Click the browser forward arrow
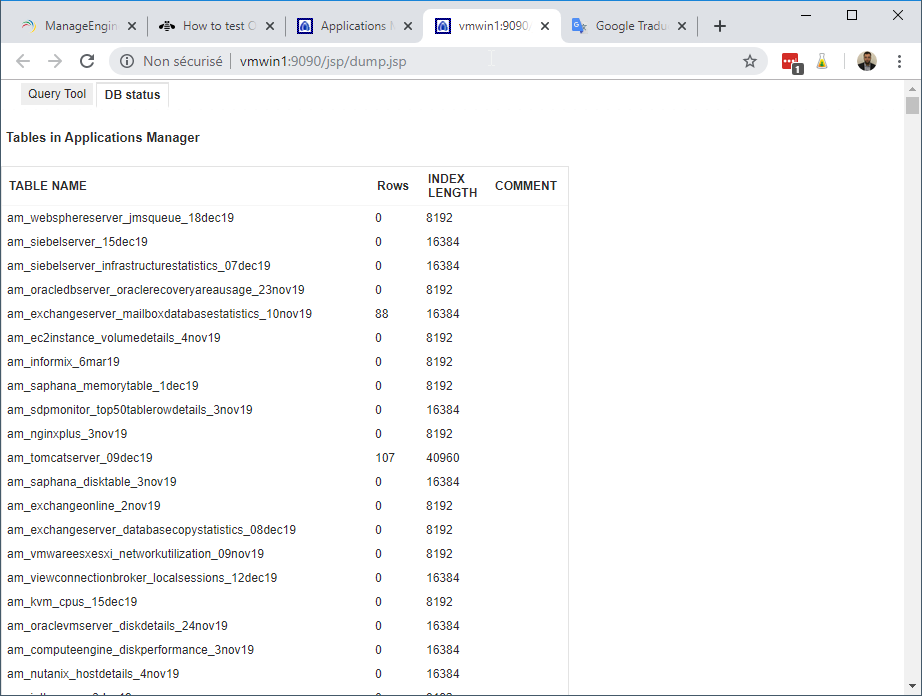Screen dimensions: 922x696 tap(55, 61)
